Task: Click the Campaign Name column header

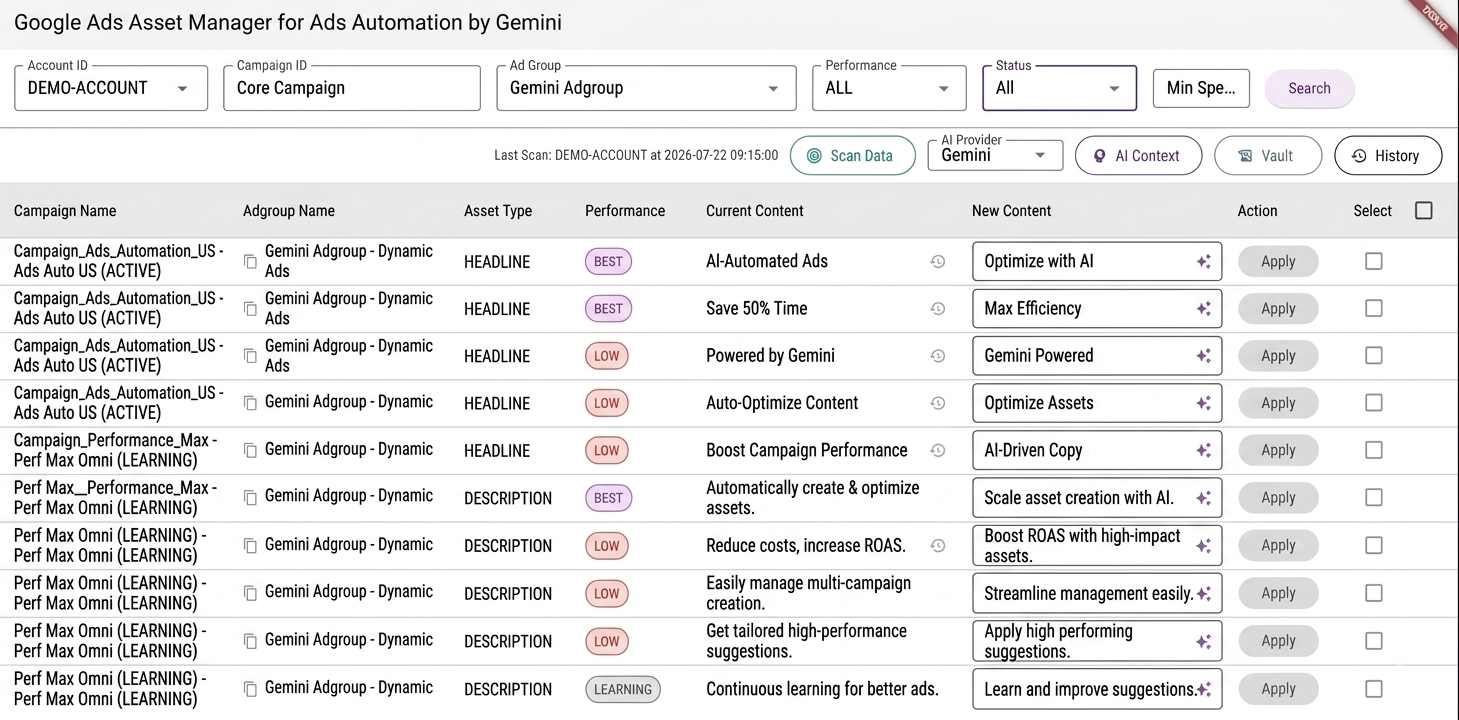Action: click(x=65, y=211)
